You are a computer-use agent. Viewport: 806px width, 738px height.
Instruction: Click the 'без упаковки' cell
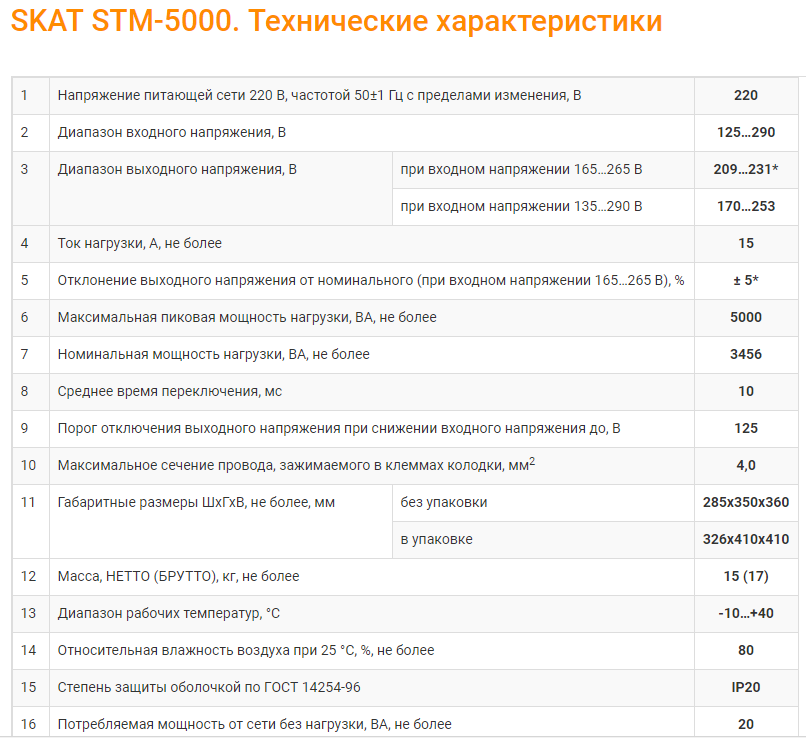[x=444, y=502]
